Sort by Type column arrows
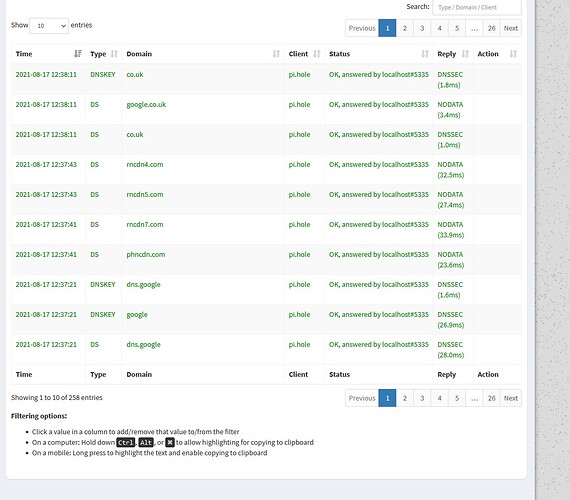The image size is (570, 500). tap(114, 54)
